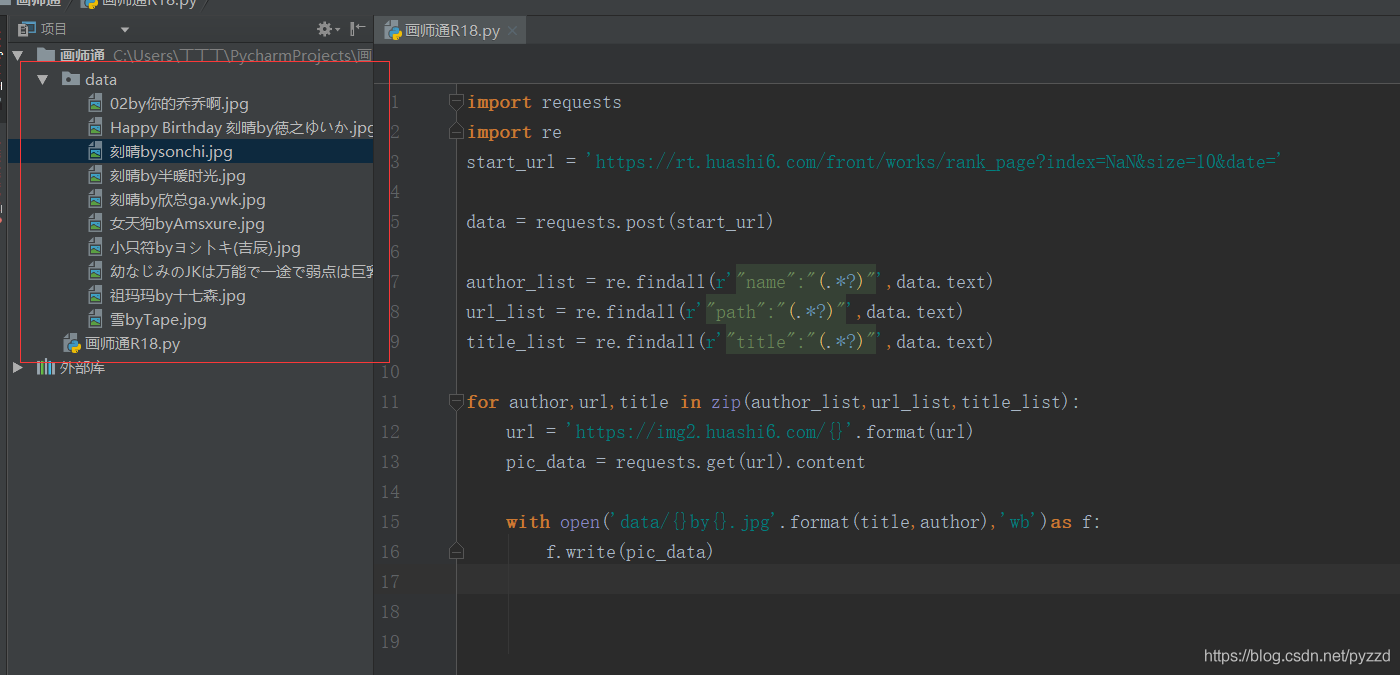Select 刻晴by欣总ga.ywk.jpg in the tree

(x=187, y=199)
